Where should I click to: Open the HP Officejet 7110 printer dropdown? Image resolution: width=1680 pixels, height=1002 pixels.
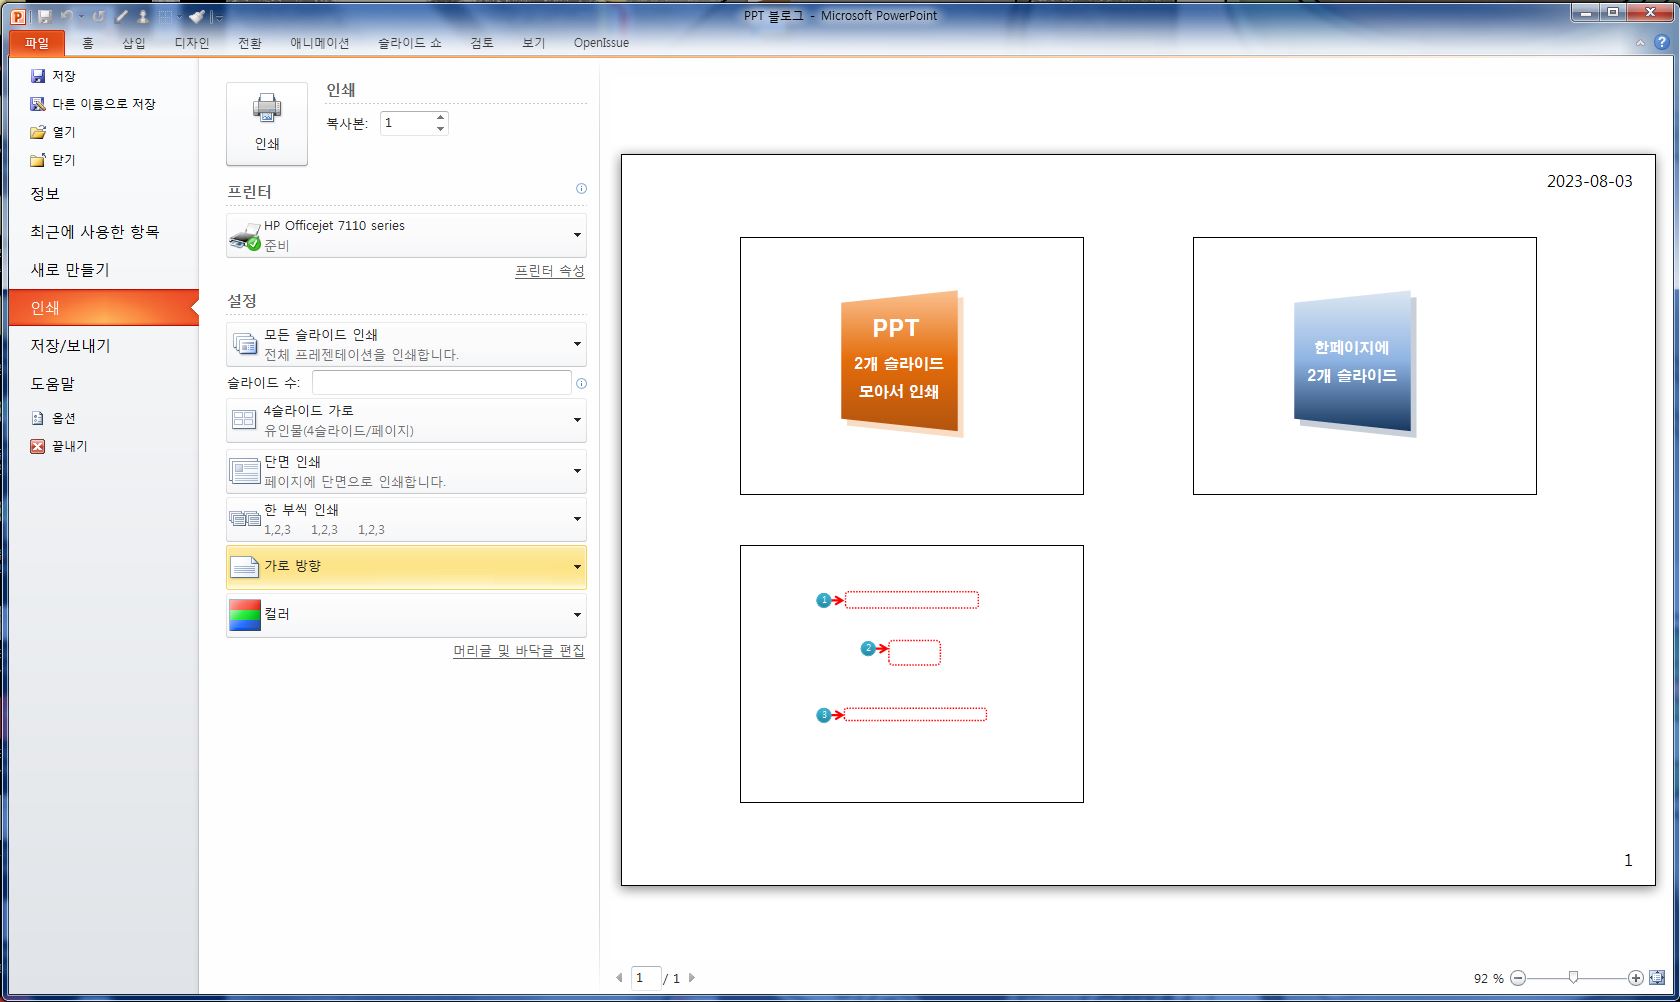tap(406, 236)
